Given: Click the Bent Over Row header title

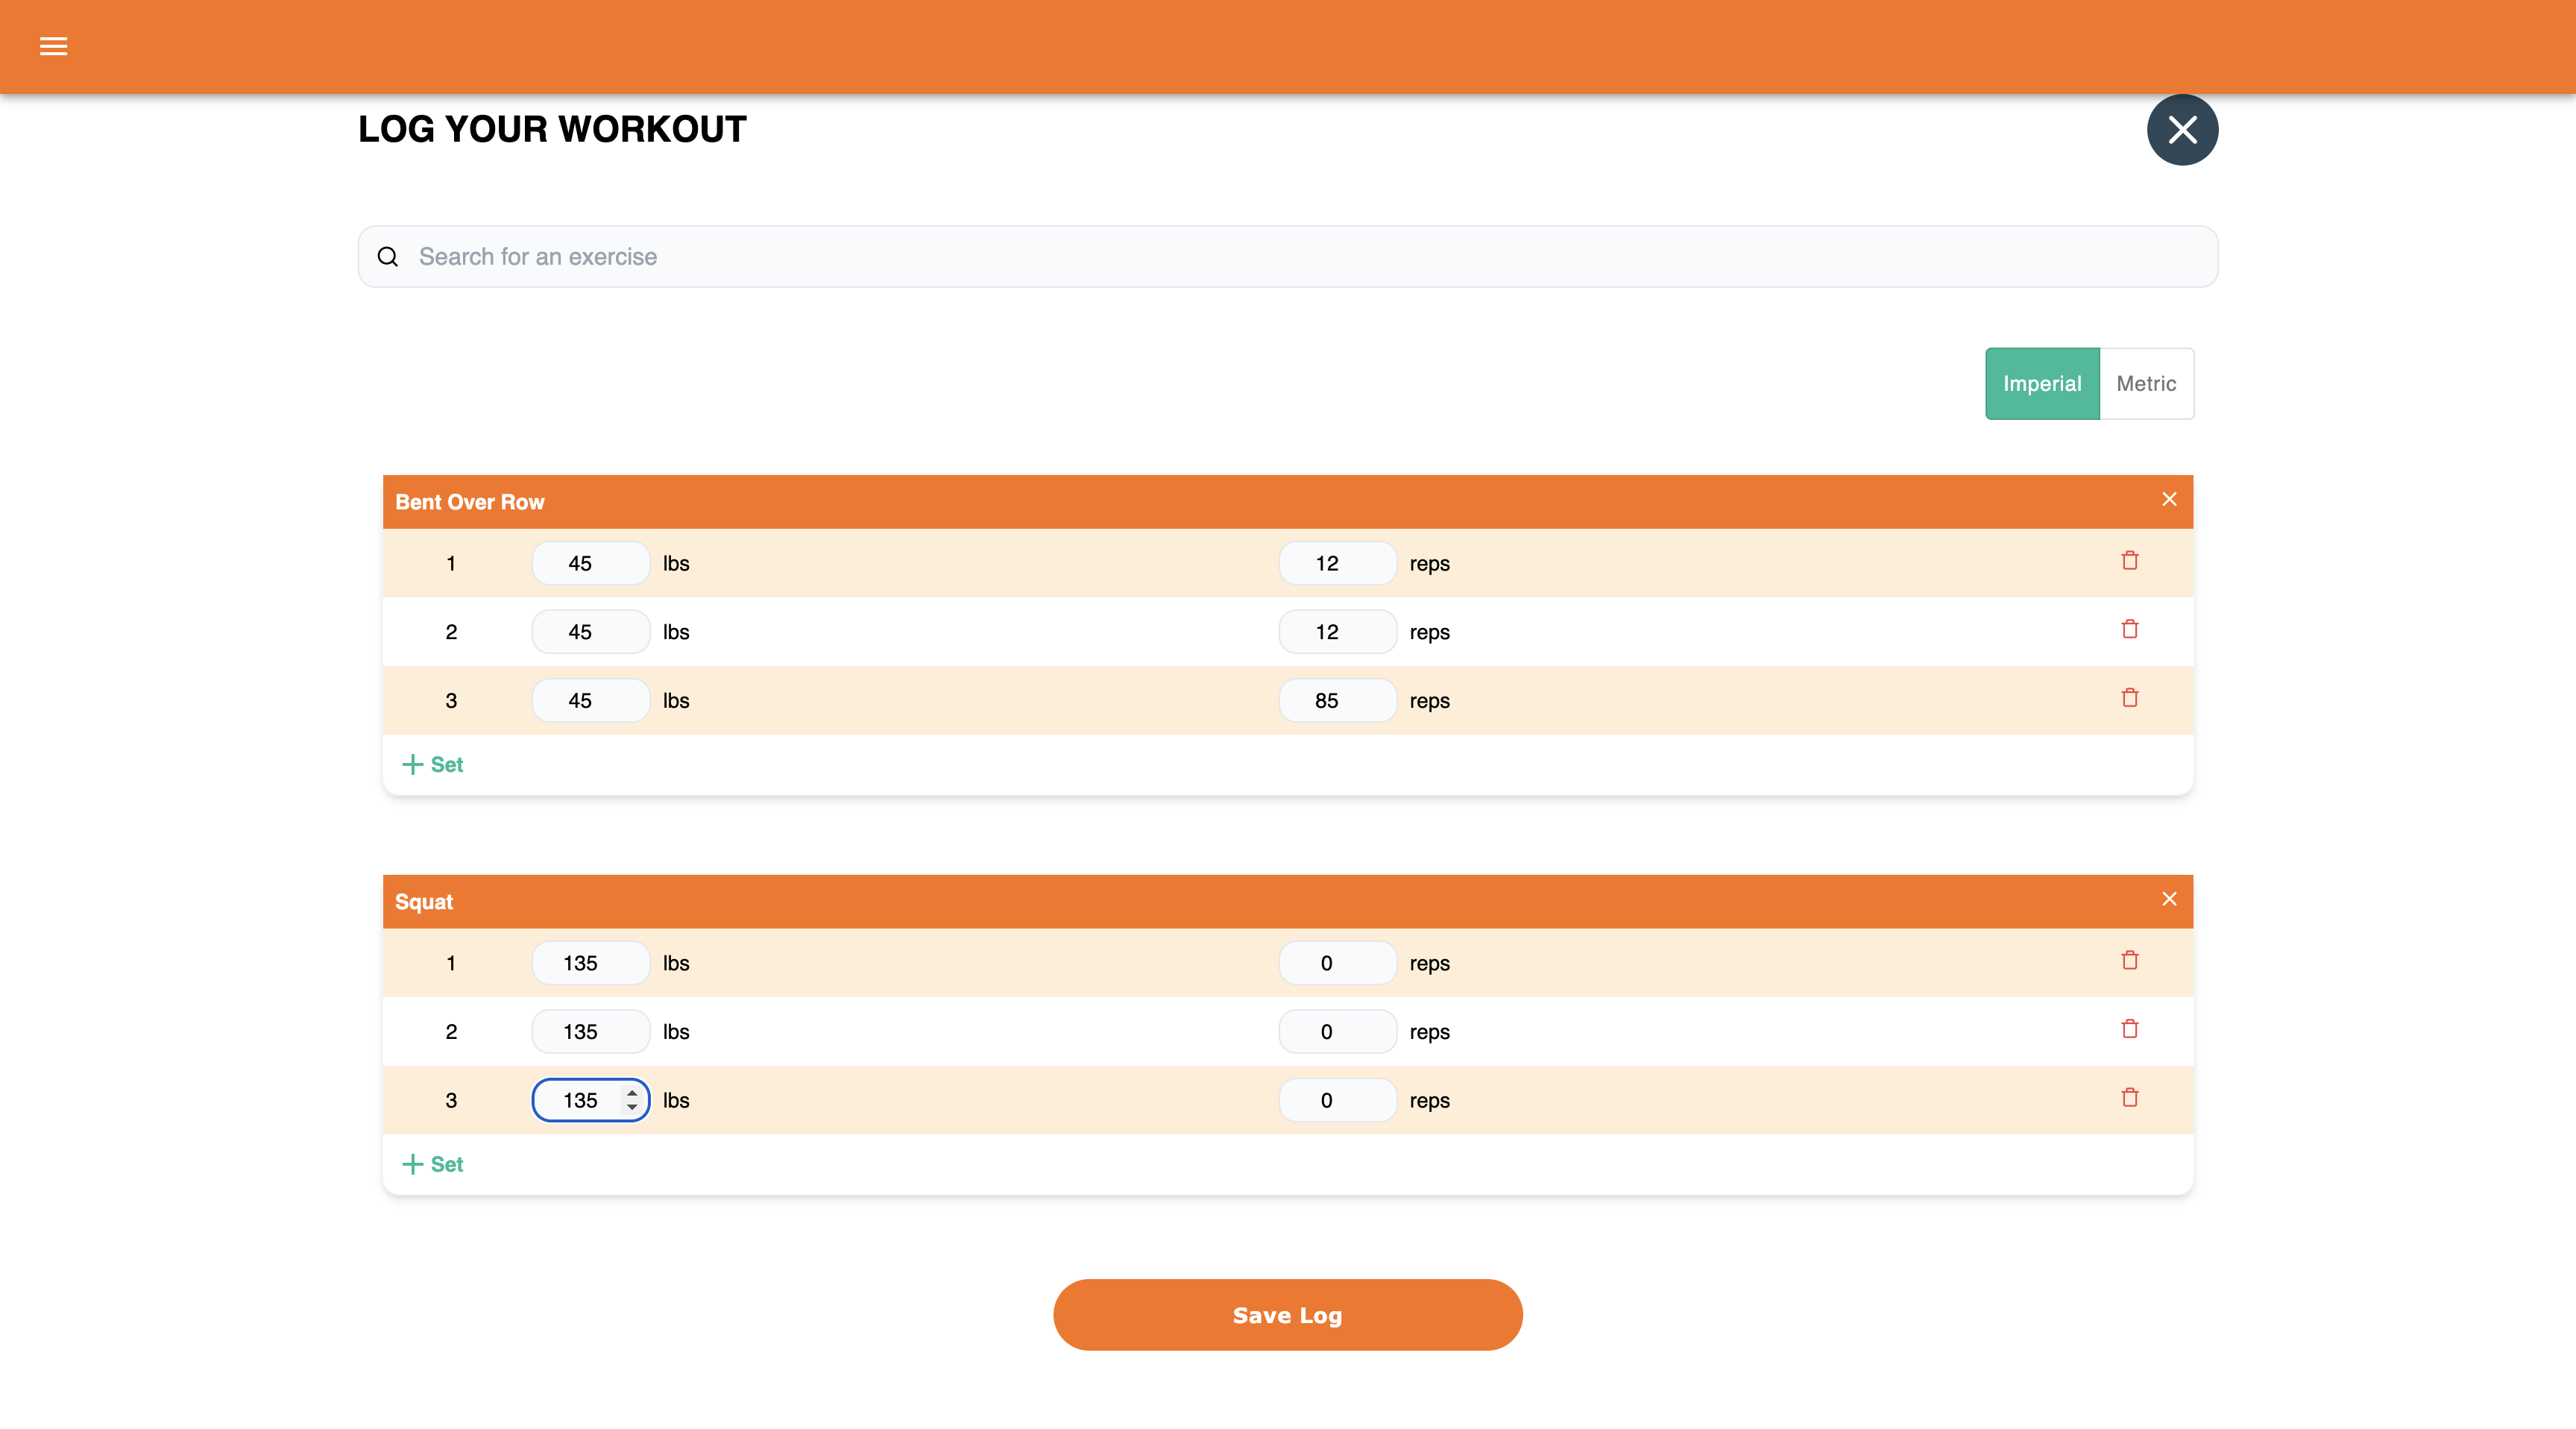Looking at the screenshot, I should point(470,502).
